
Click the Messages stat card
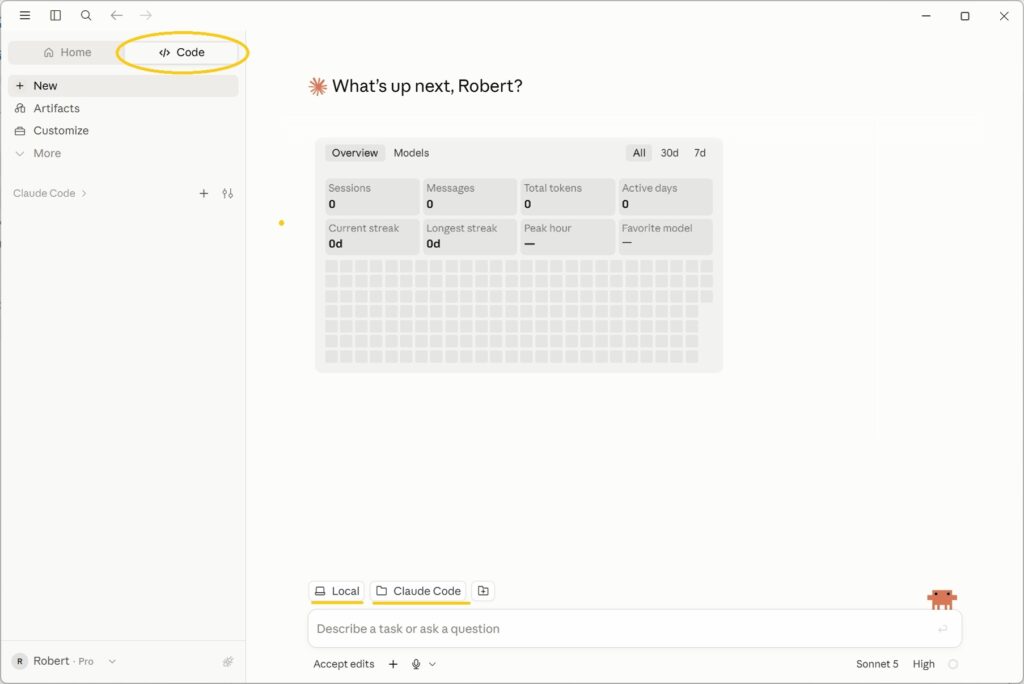click(x=470, y=196)
